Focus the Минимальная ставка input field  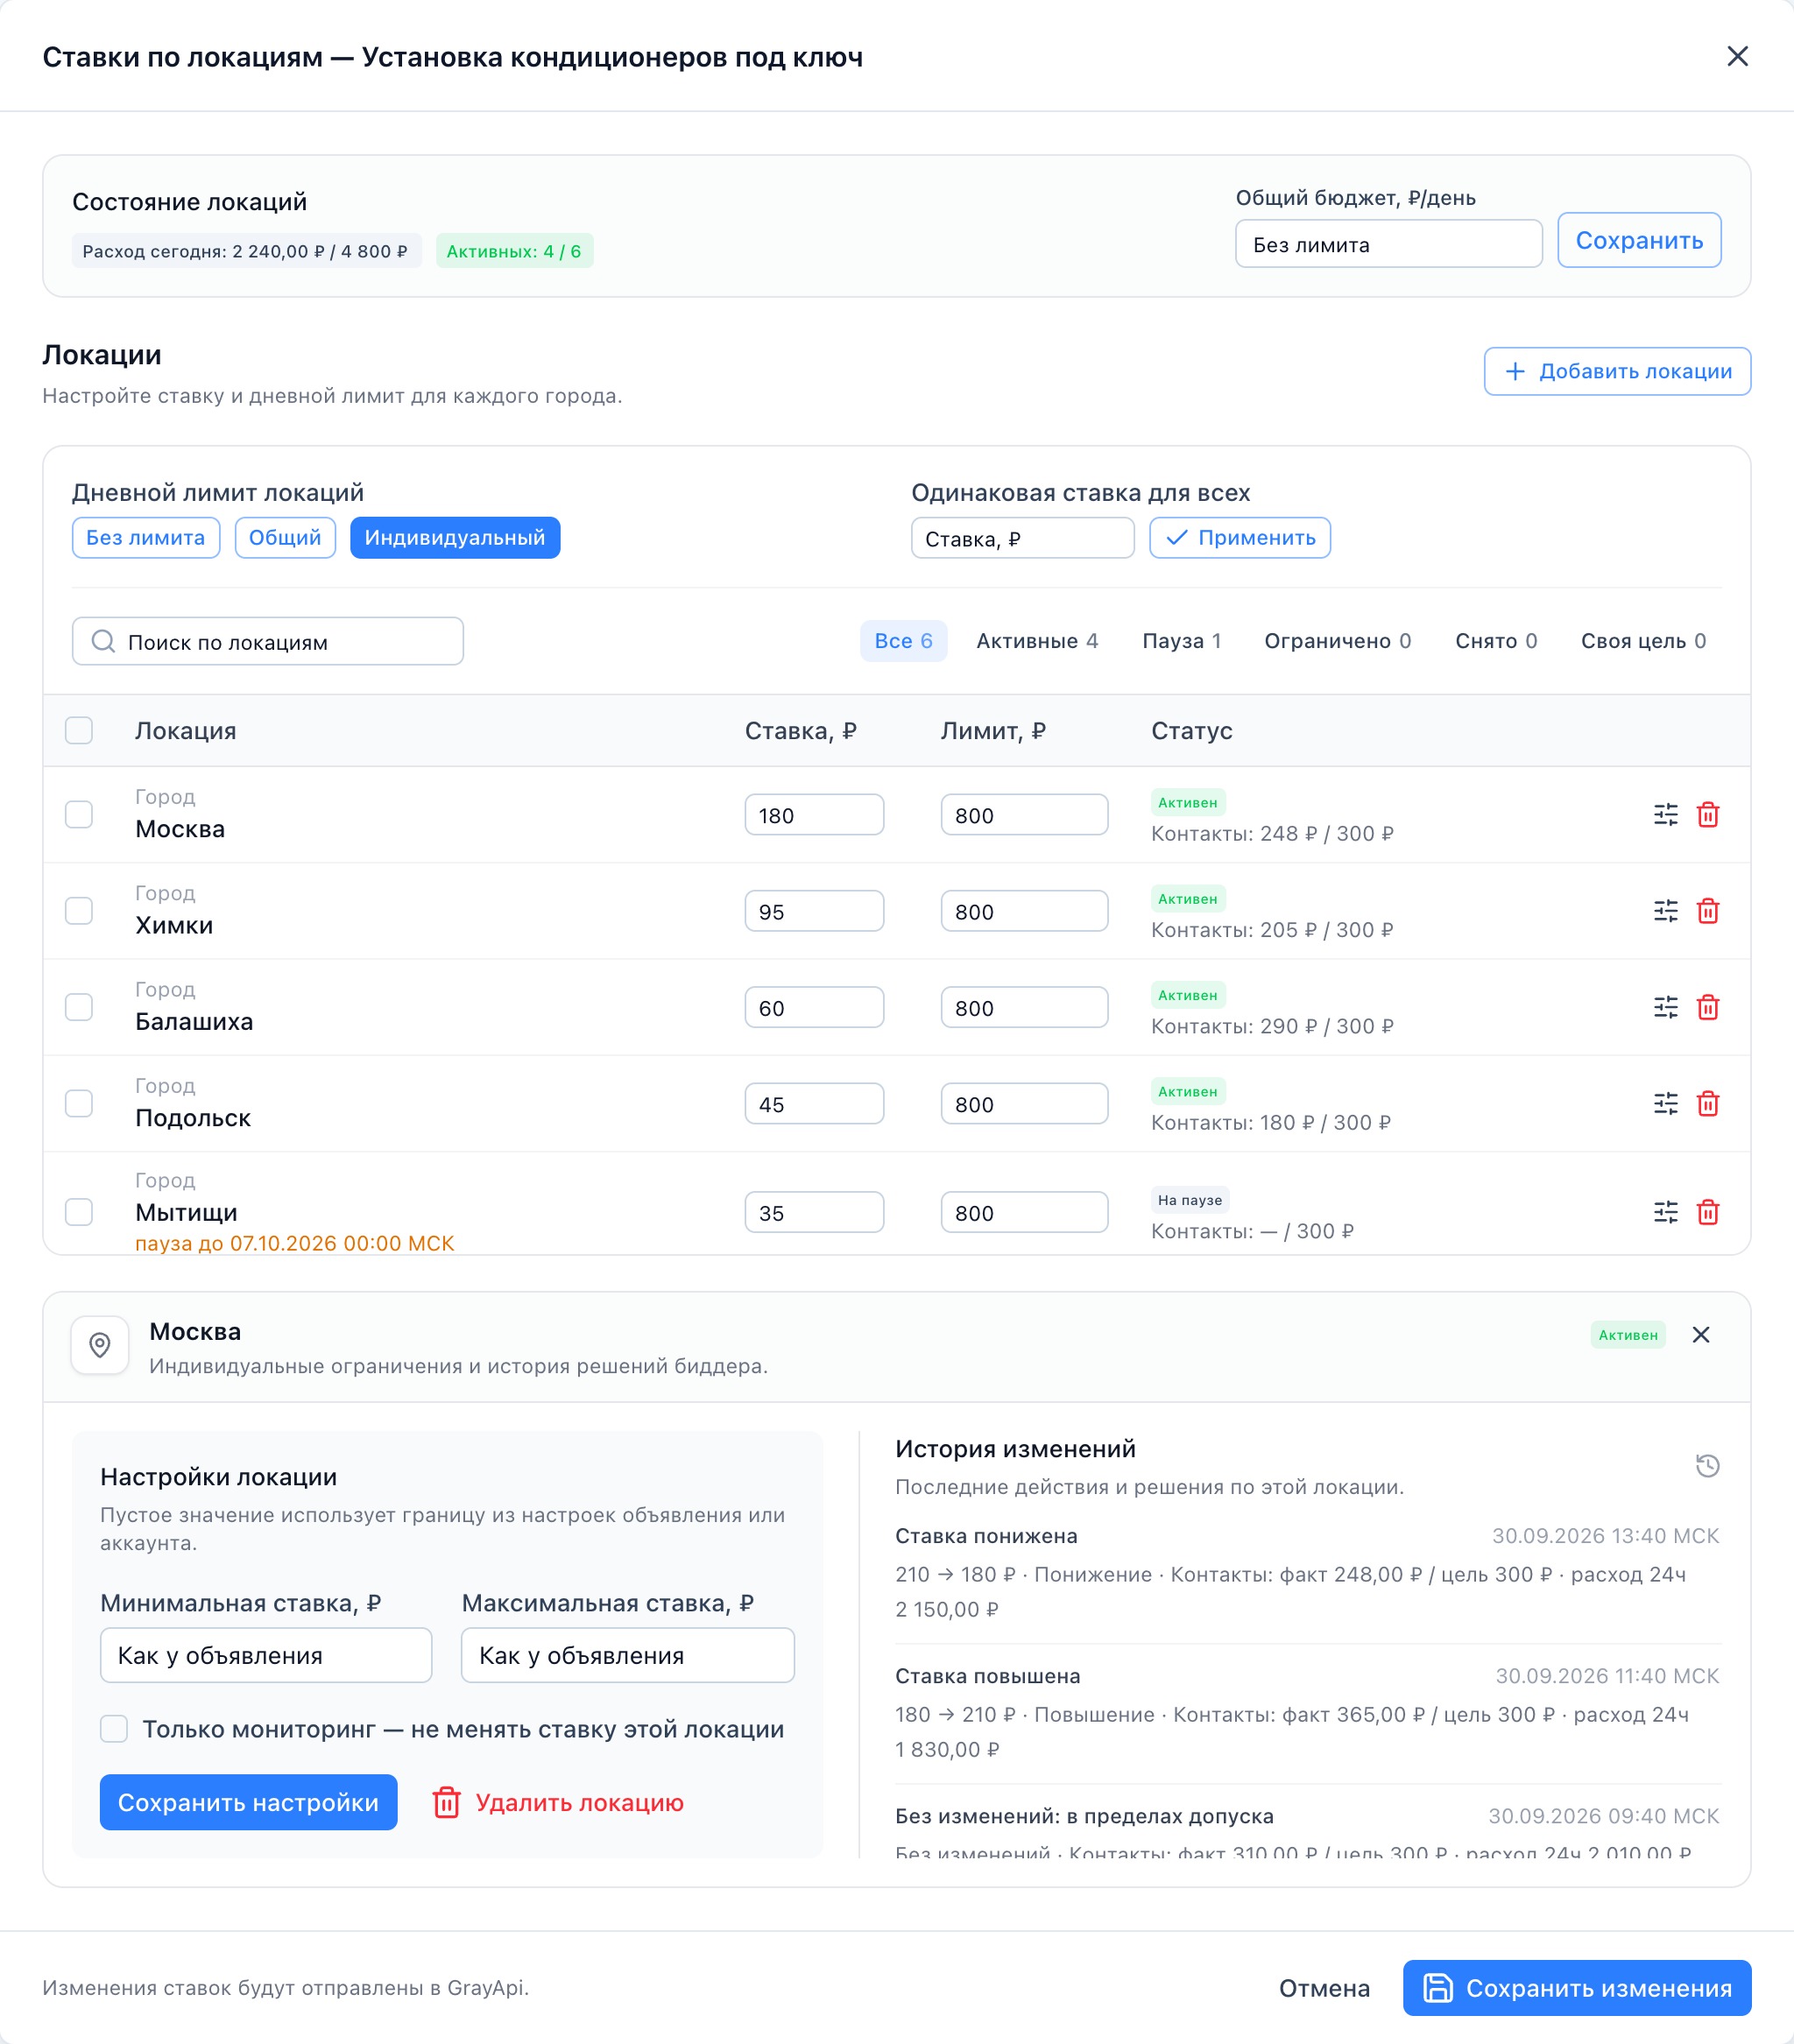point(266,1655)
